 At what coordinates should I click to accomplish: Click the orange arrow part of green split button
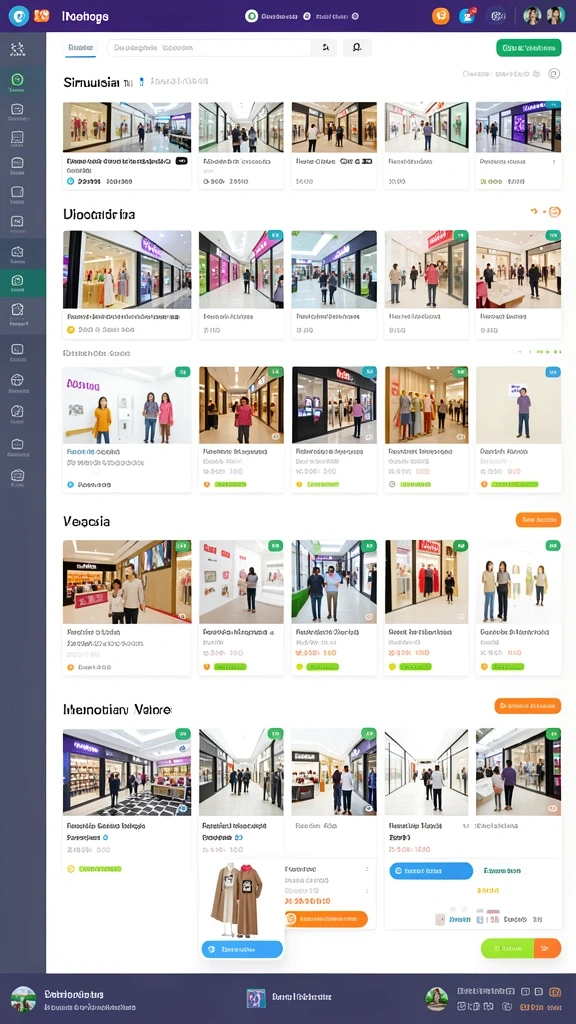[x=547, y=948]
